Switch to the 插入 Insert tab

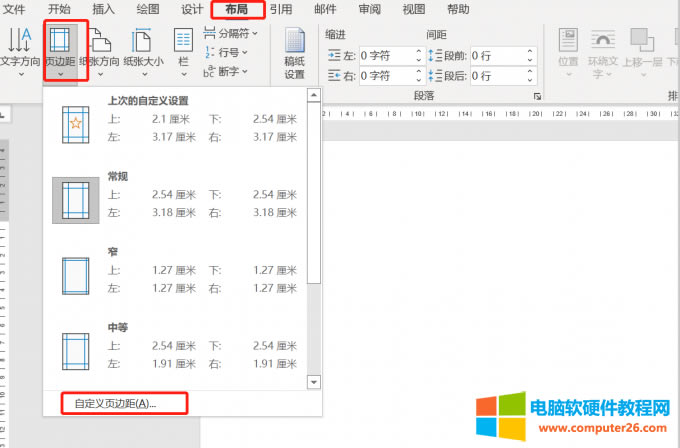coord(103,9)
